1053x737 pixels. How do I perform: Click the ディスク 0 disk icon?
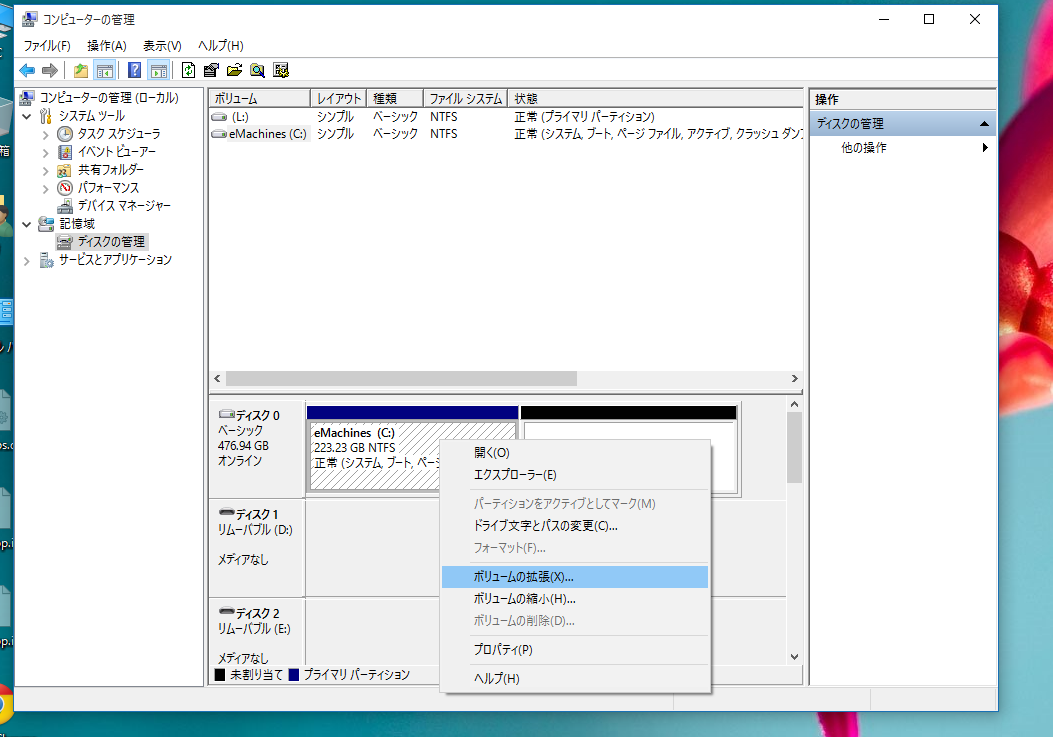[x=226, y=415]
